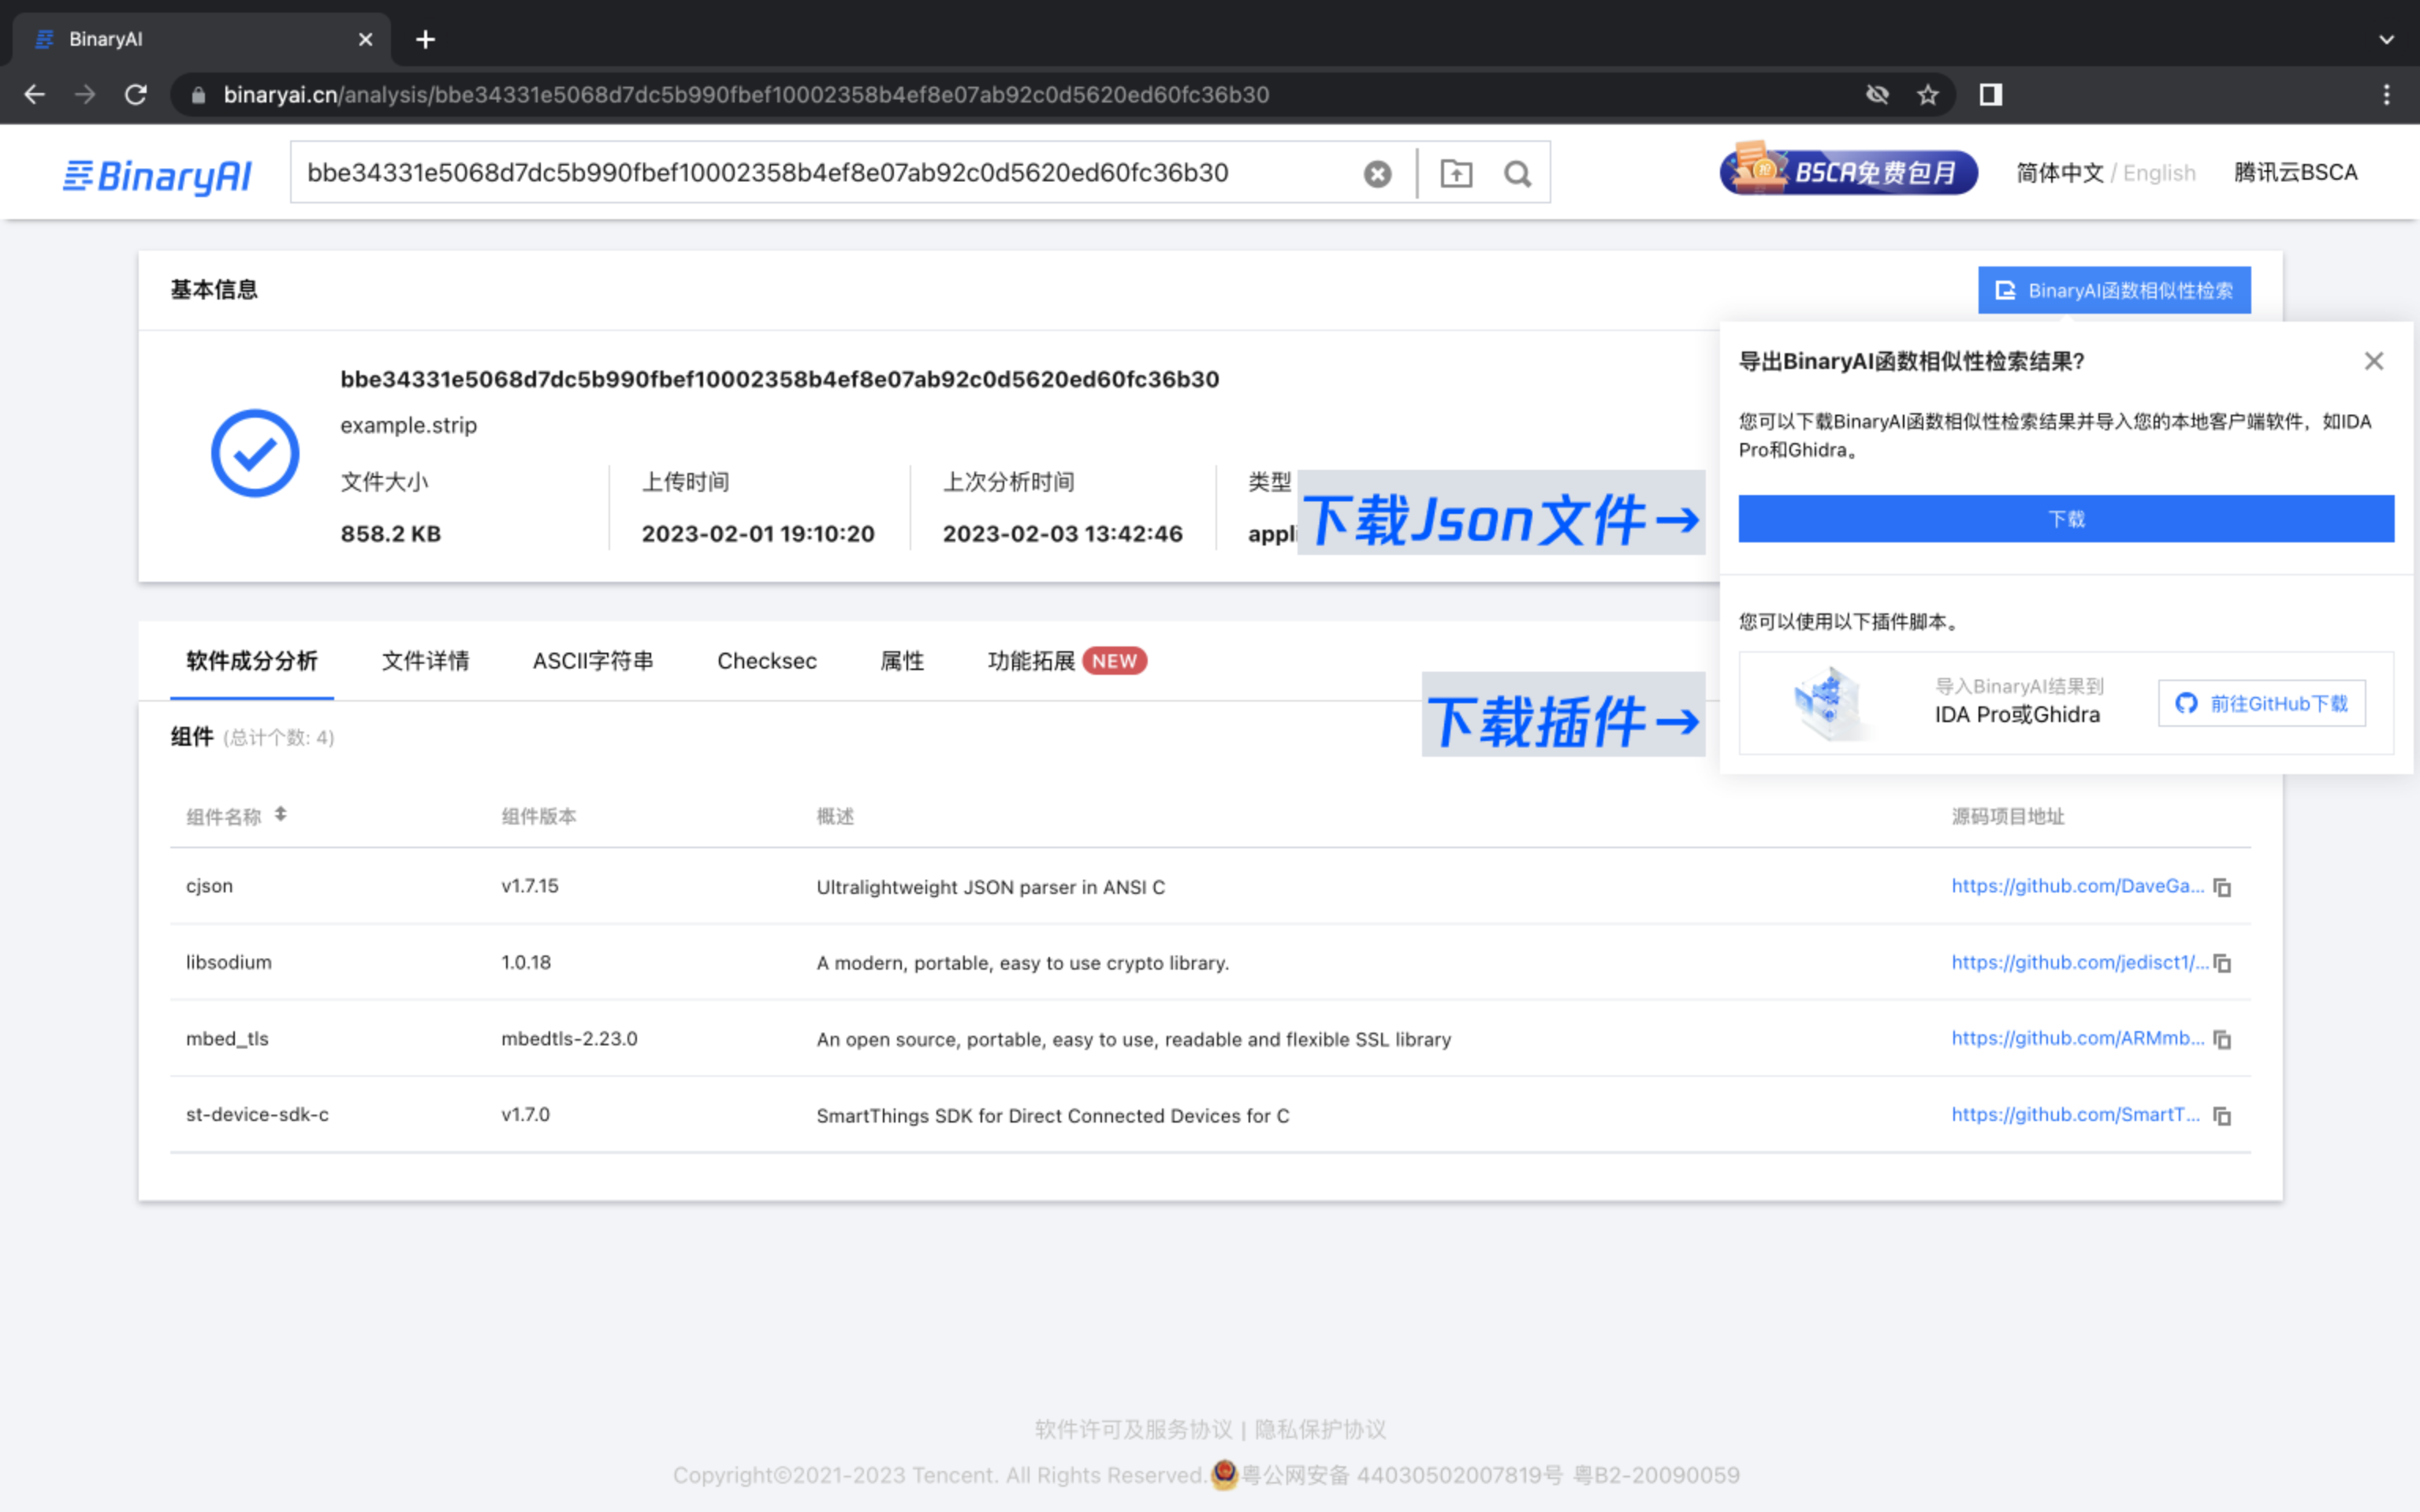Click the copy icon next to st-device-sdk-c URL
This screenshot has height=1512, width=2420.
coord(2227,1115)
